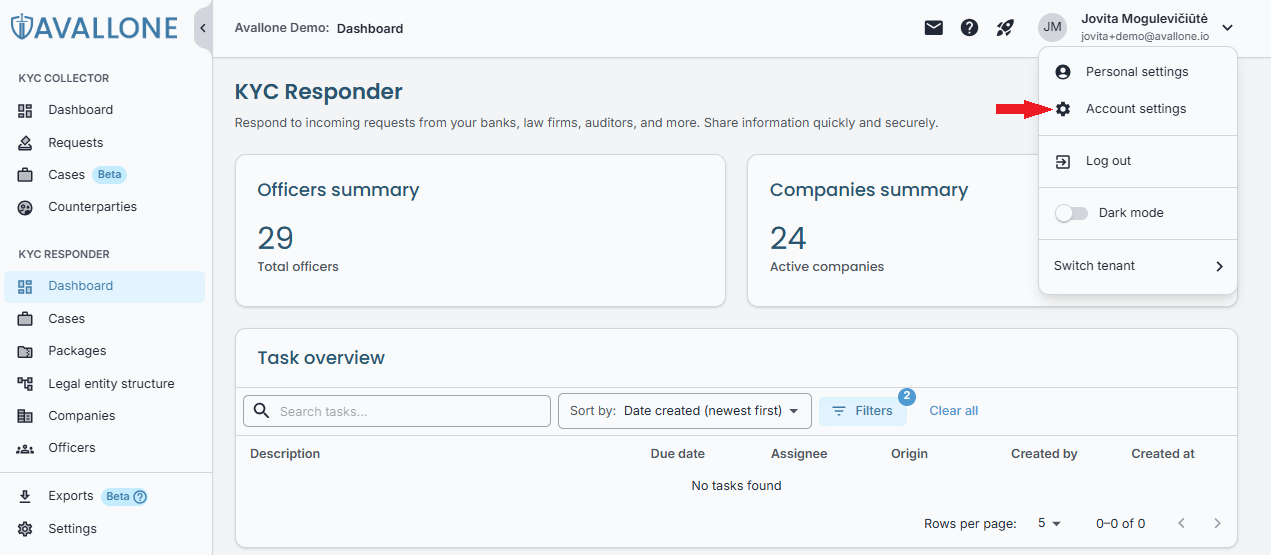Click the JM user avatar

[1052, 28]
